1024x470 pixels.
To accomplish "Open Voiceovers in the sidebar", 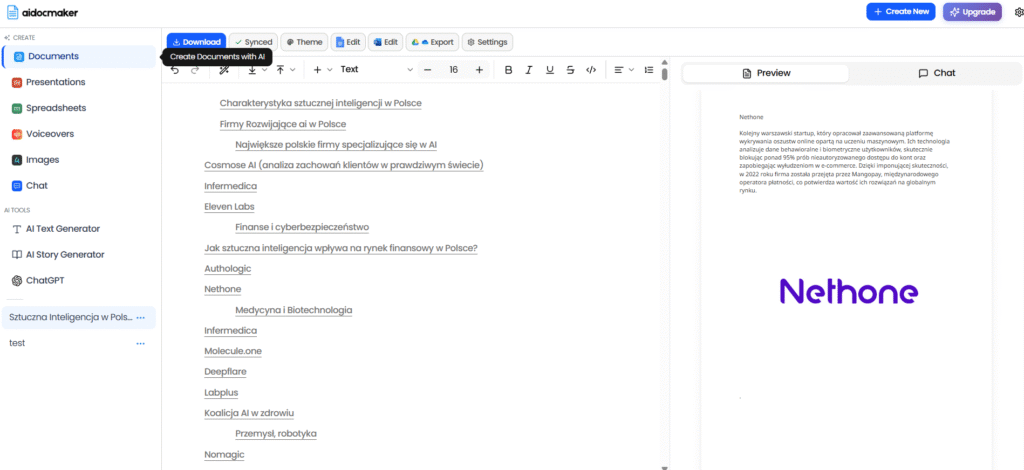I will coord(79,134).
